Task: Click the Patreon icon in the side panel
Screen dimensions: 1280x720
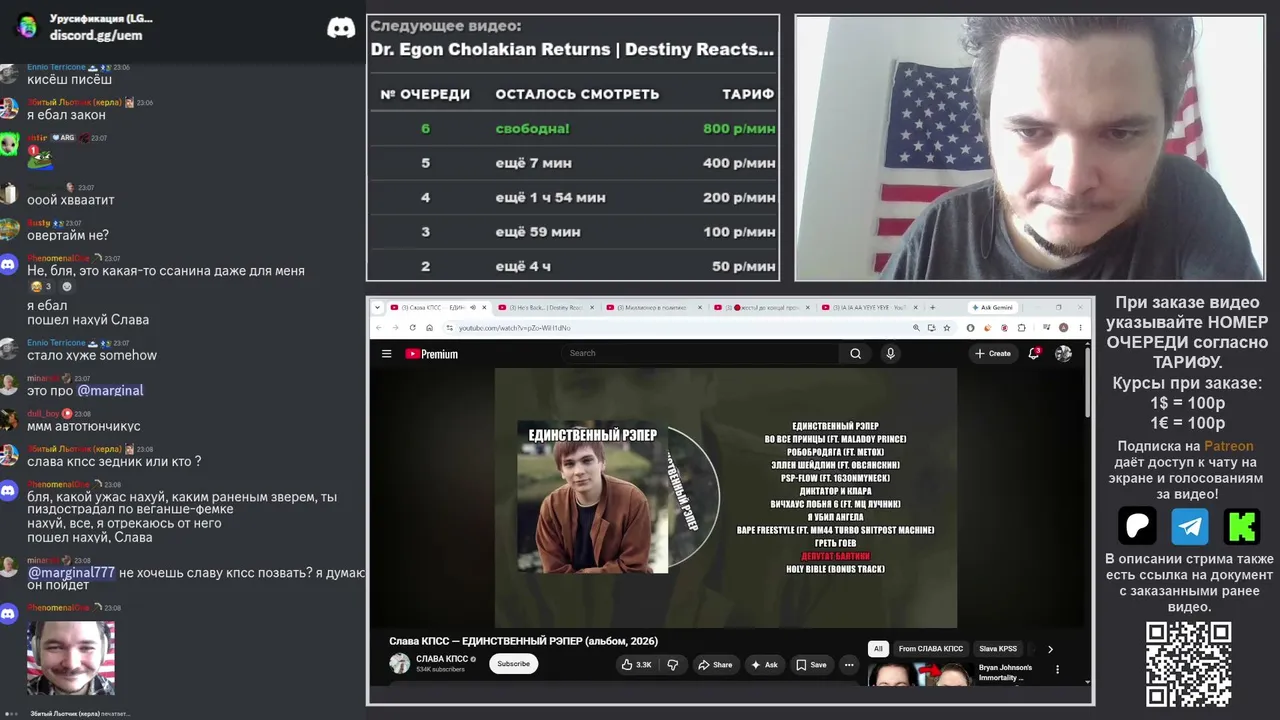Action: [x=1137, y=526]
